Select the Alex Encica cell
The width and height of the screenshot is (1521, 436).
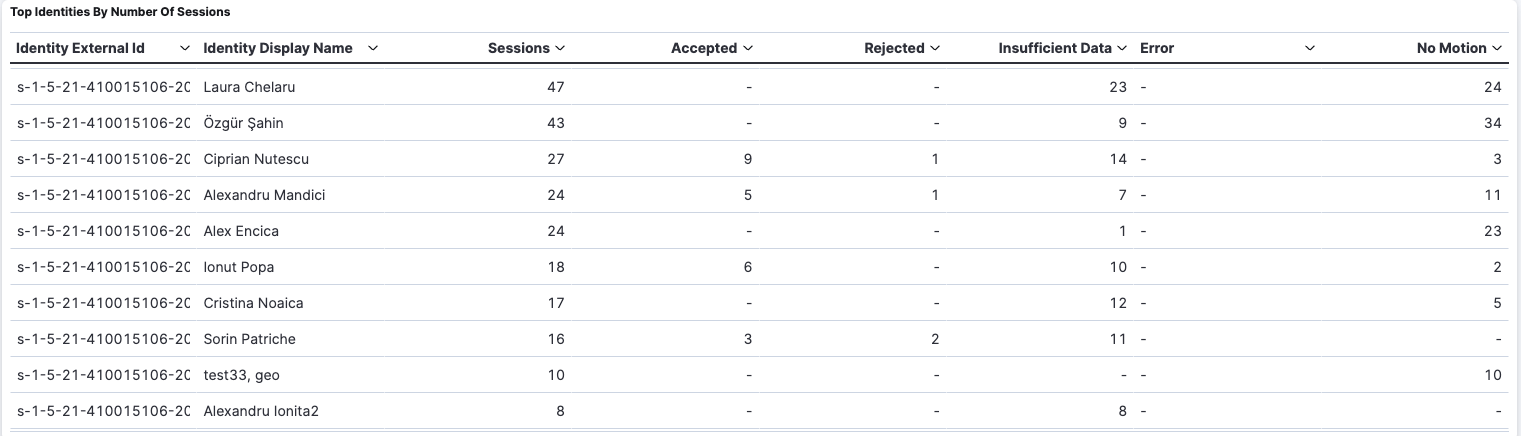pos(241,231)
